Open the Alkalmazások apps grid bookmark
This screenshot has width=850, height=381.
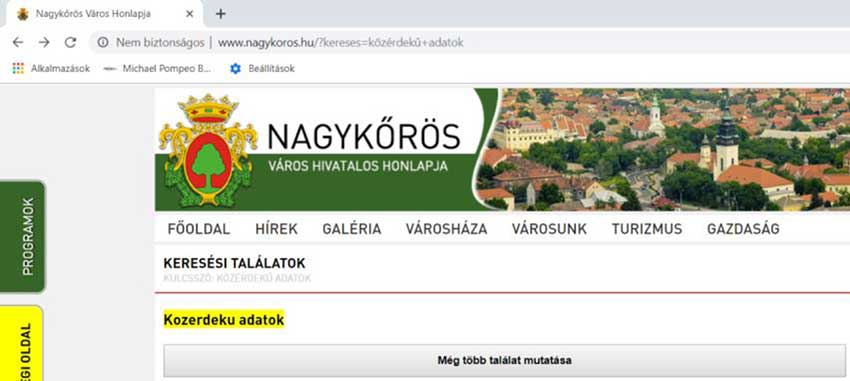(51, 69)
